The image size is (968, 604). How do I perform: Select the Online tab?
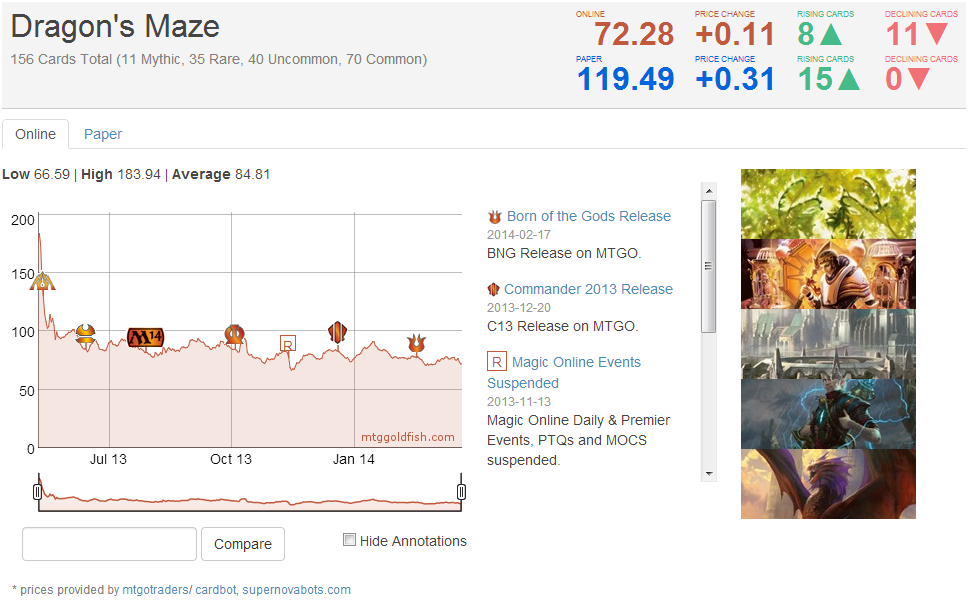(36, 134)
